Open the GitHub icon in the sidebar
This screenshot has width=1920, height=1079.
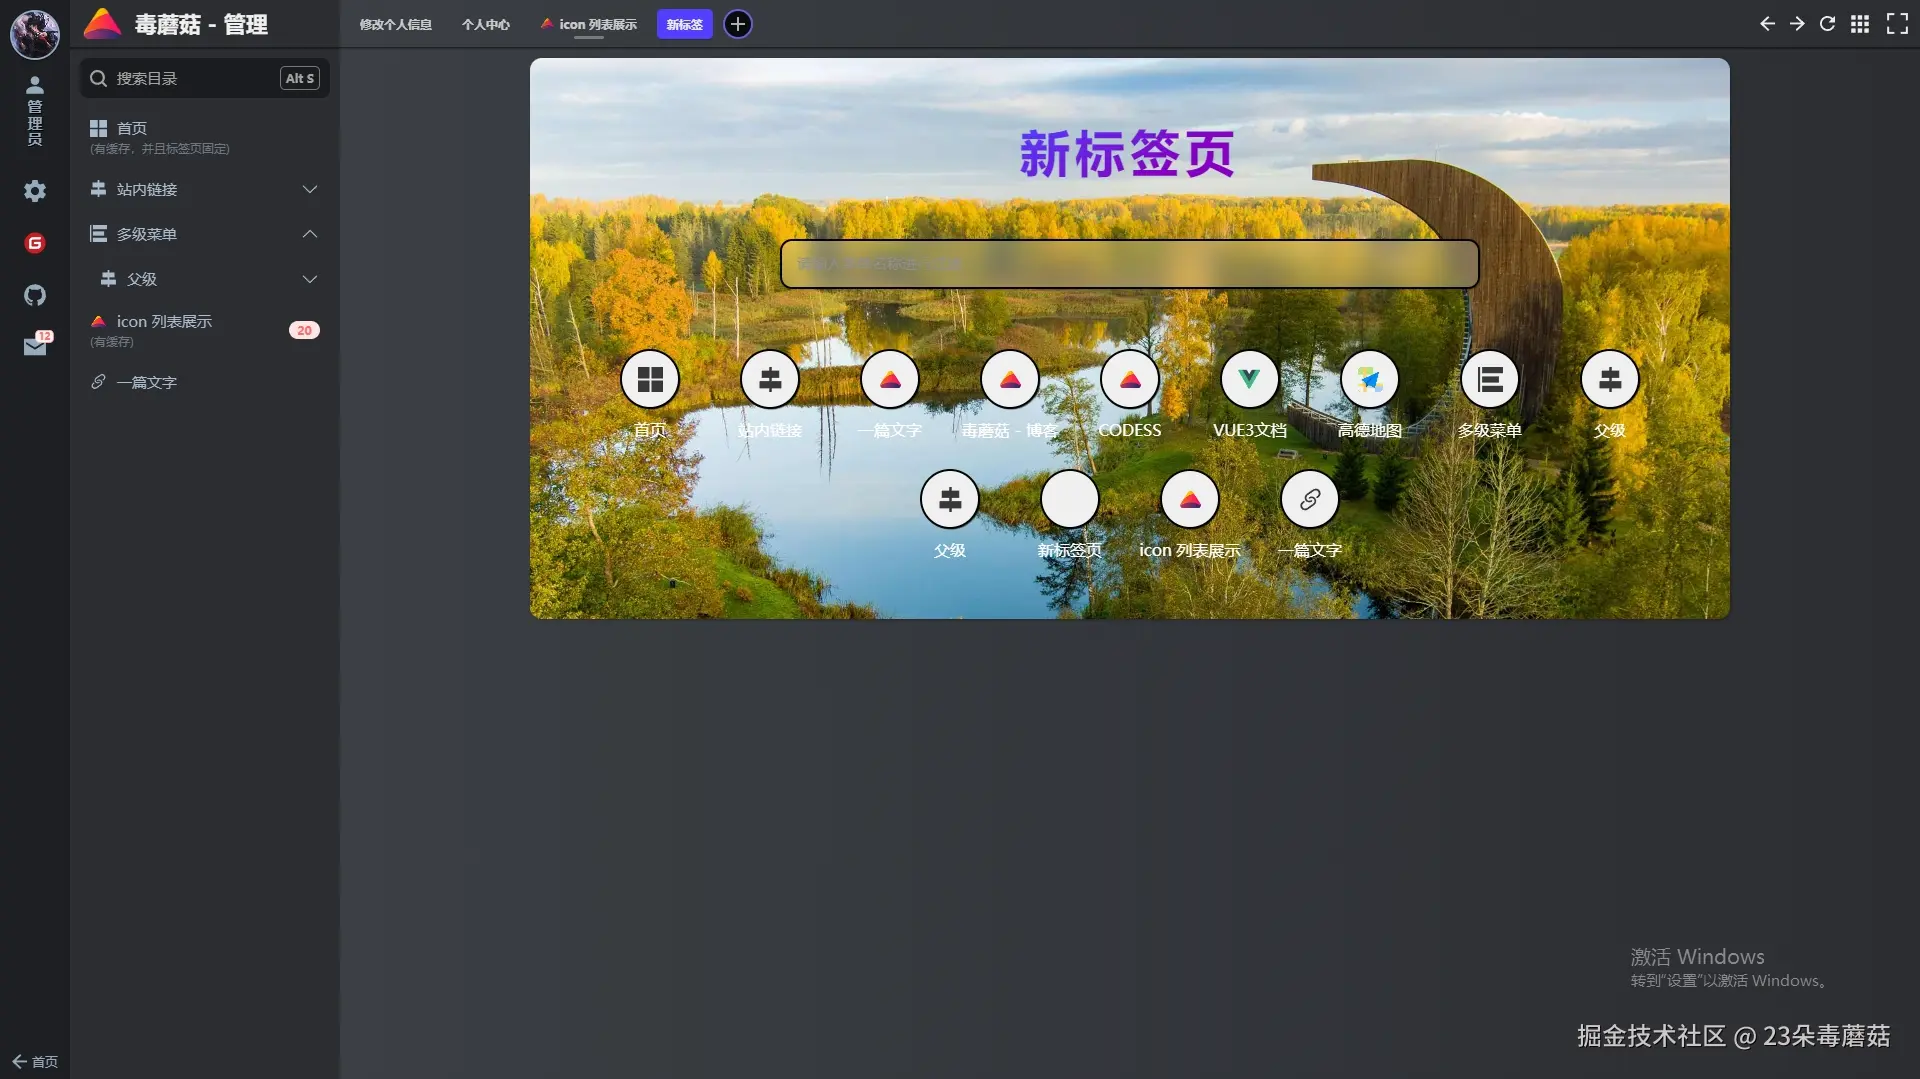pyautogui.click(x=35, y=295)
